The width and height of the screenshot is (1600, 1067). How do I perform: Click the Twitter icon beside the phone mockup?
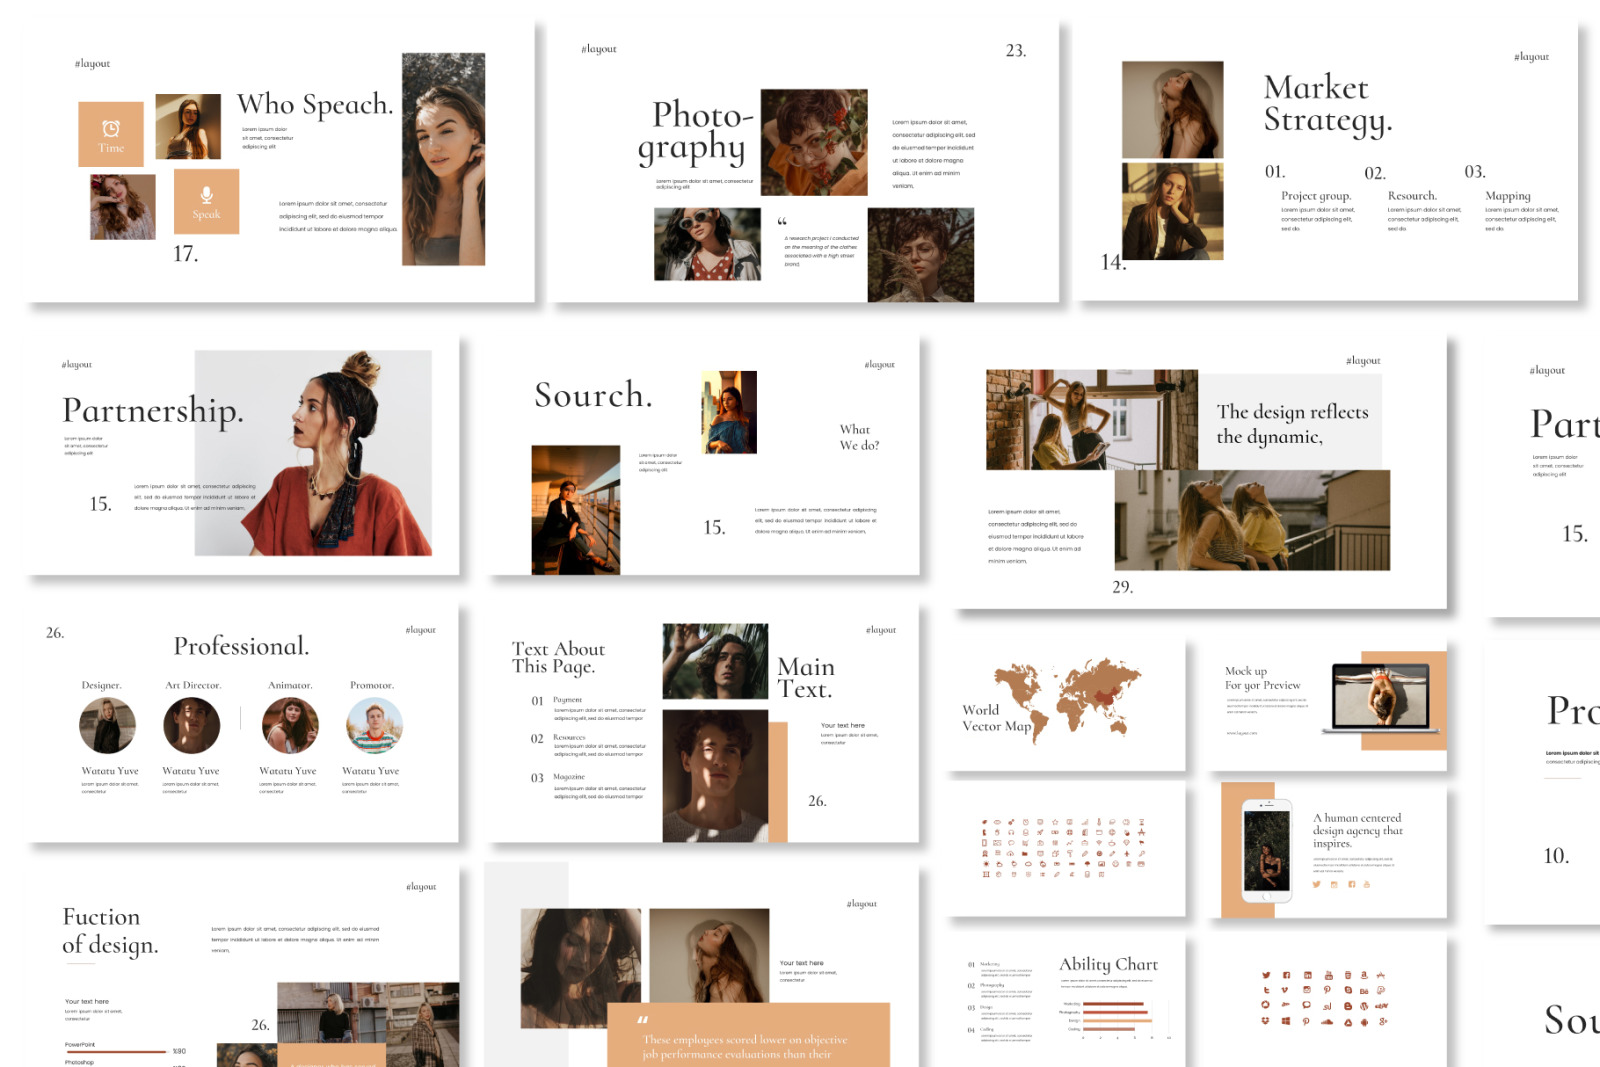pyautogui.click(x=1317, y=884)
